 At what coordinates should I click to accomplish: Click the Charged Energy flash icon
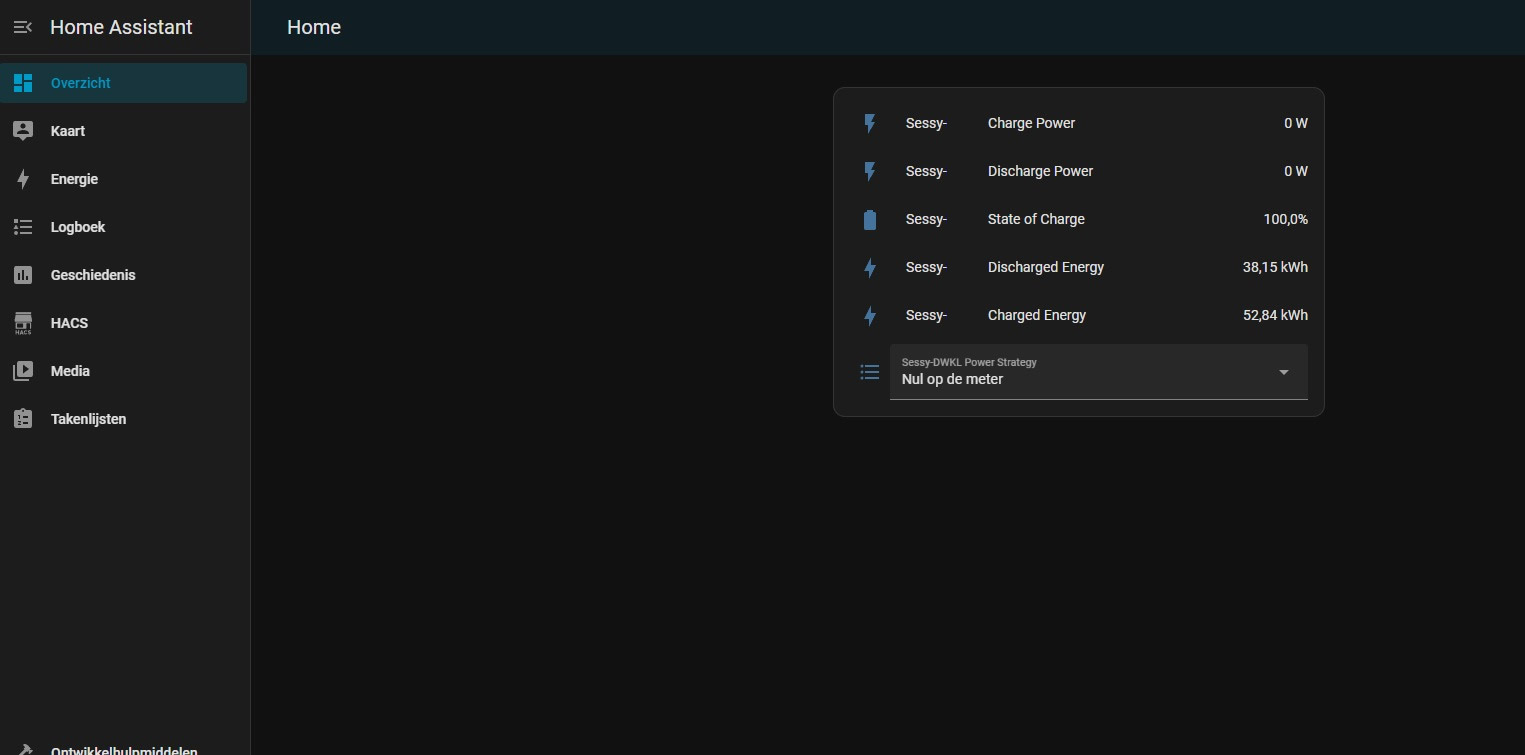(x=870, y=315)
